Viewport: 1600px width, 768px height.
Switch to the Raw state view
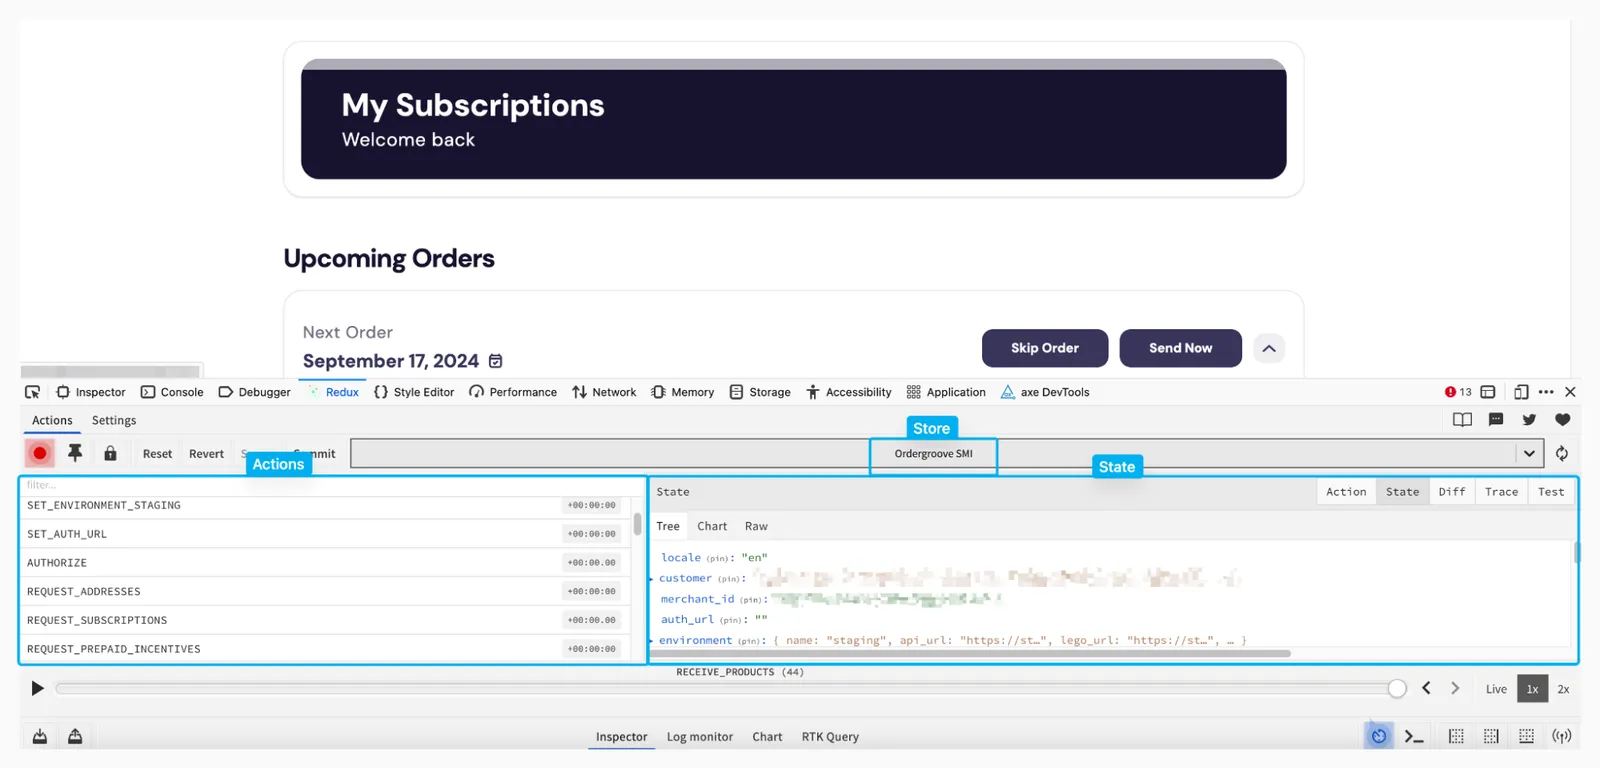click(756, 526)
